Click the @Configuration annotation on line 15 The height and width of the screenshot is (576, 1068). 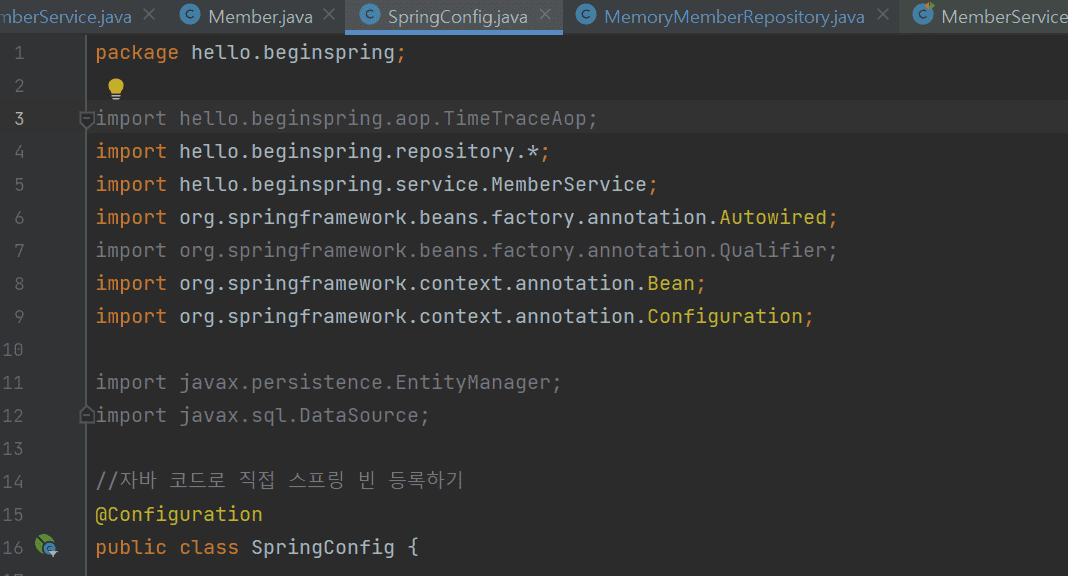178,514
